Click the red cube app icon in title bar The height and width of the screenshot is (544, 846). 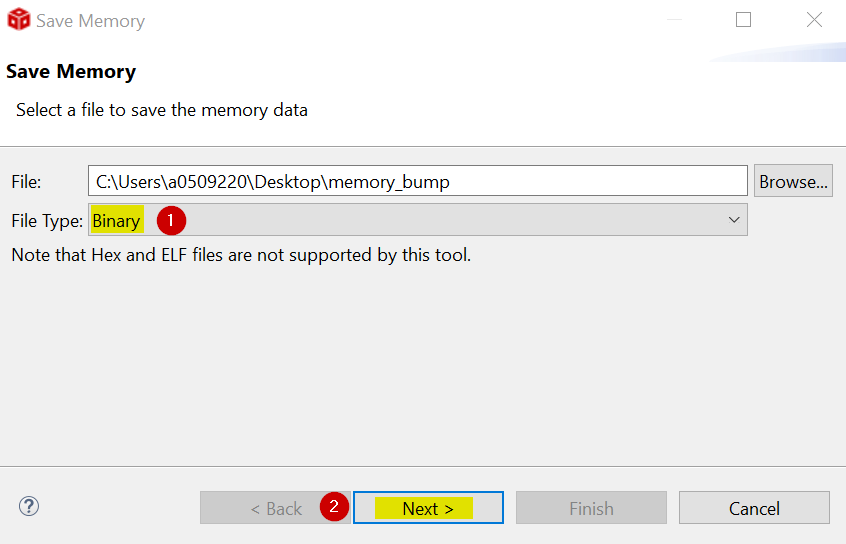coord(18,20)
